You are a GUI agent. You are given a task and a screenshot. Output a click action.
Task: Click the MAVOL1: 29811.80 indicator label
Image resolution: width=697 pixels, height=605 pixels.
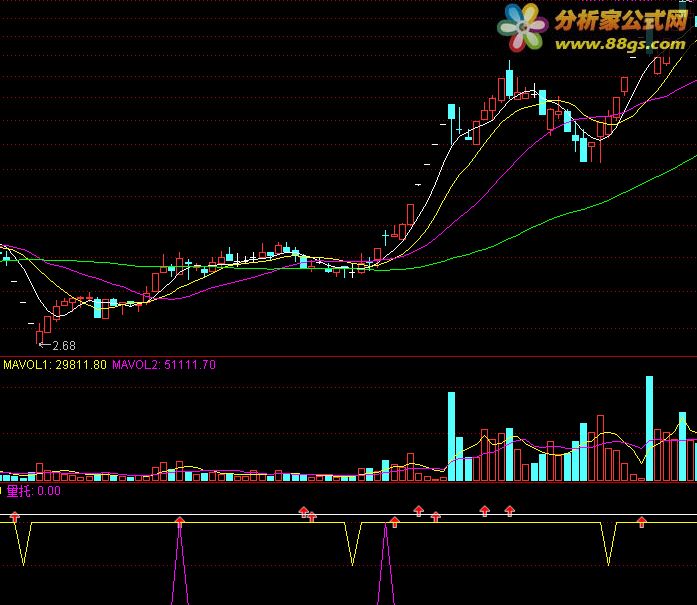(55, 365)
